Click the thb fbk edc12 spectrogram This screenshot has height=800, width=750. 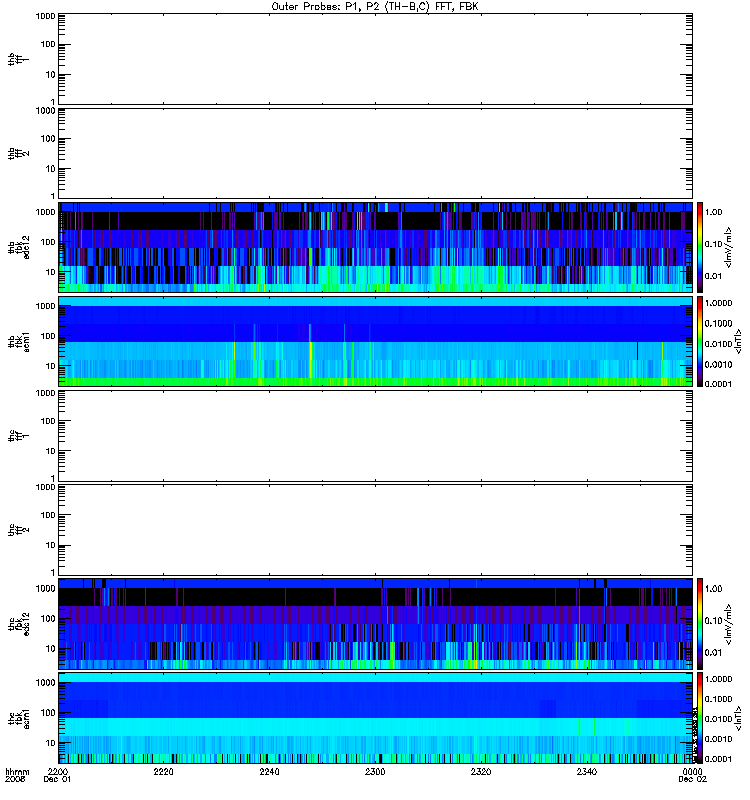[x=375, y=247]
